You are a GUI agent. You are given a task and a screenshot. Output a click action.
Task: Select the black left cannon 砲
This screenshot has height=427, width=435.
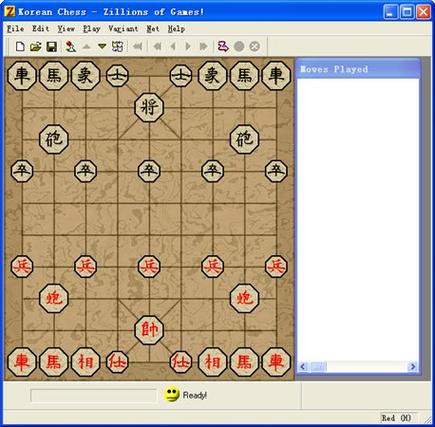click(x=54, y=139)
